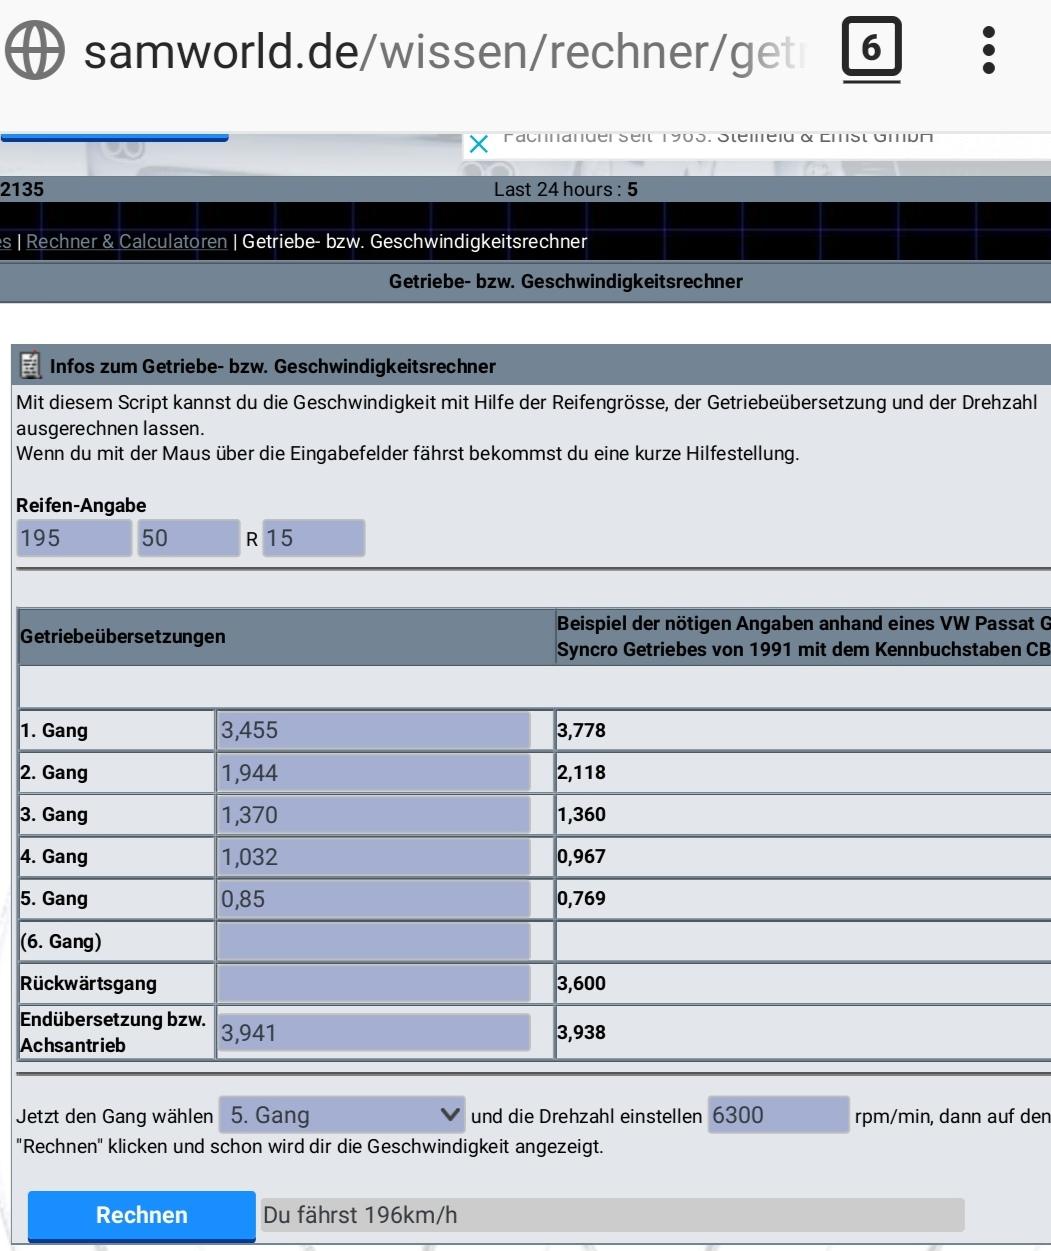Select example value 1,360 for 3. Gang
Viewport: 1051px width, 1251px height.
pyautogui.click(x=582, y=815)
